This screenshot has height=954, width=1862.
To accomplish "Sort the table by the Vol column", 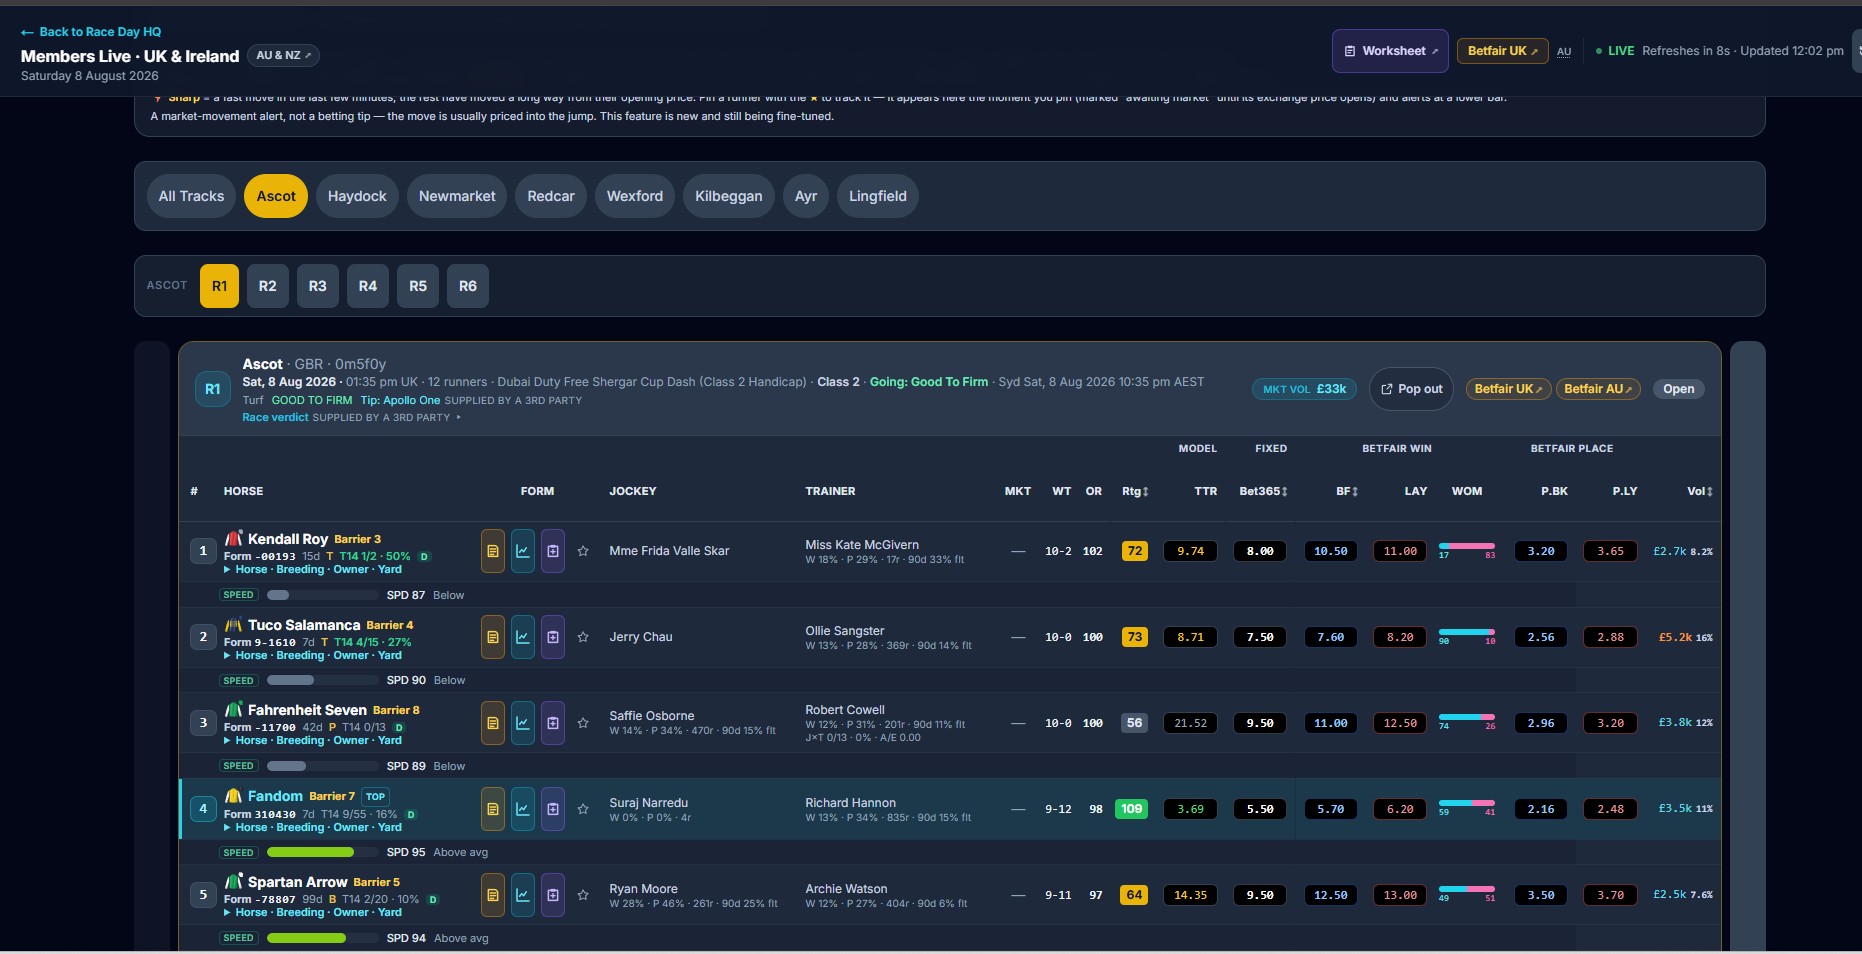I will coord(1700,491).
